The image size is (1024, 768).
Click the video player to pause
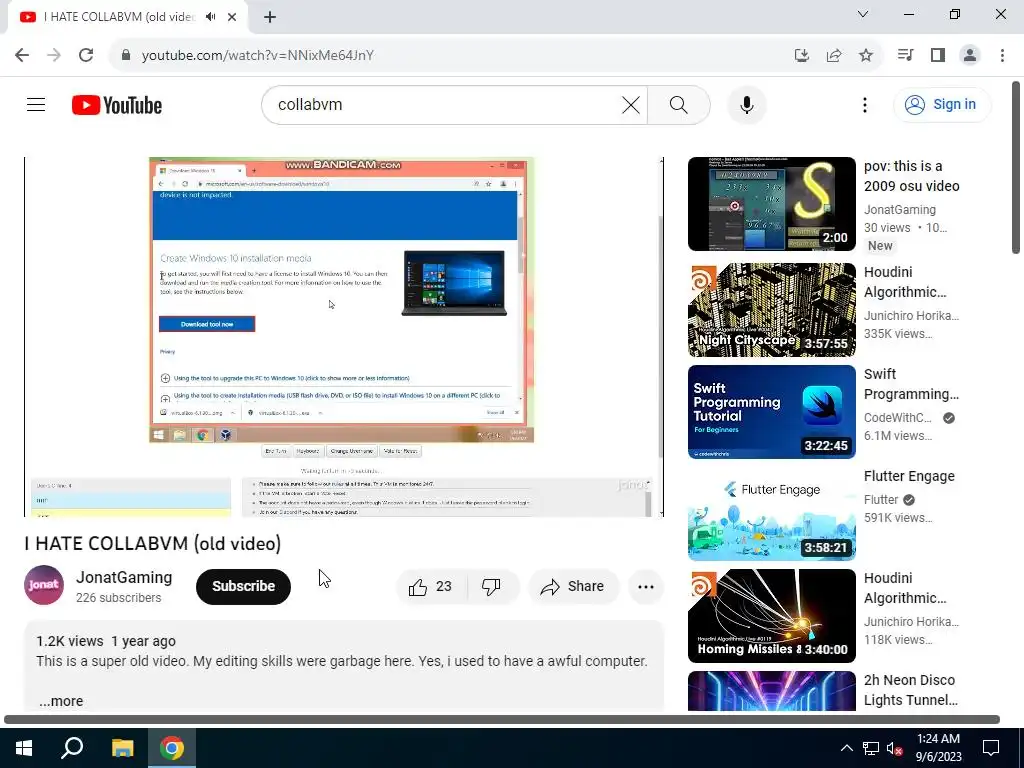point(344,336)
